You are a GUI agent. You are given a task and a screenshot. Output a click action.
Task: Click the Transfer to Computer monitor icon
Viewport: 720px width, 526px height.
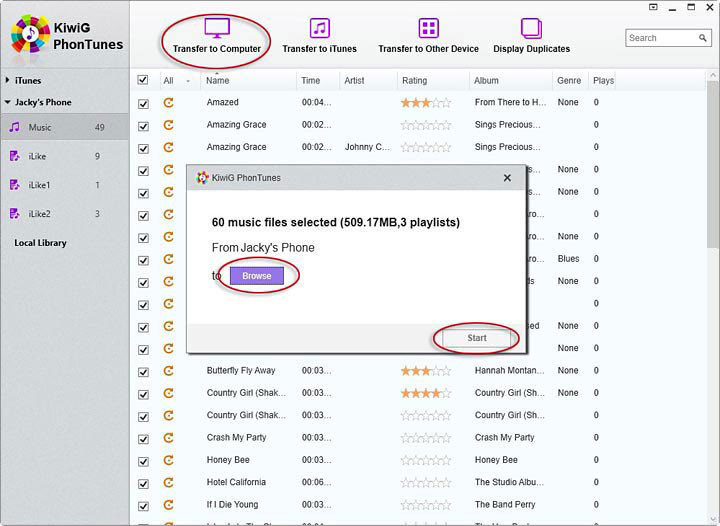217,28
